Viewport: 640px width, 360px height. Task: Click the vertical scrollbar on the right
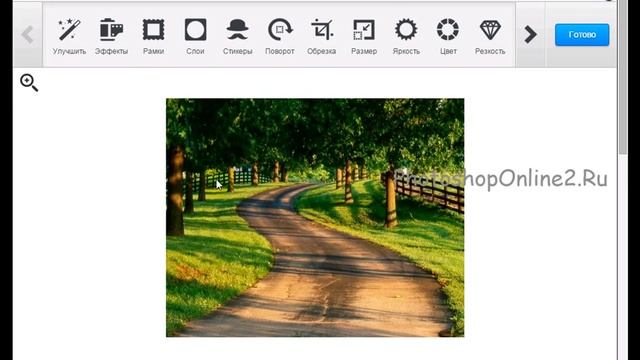click(622, 78)
